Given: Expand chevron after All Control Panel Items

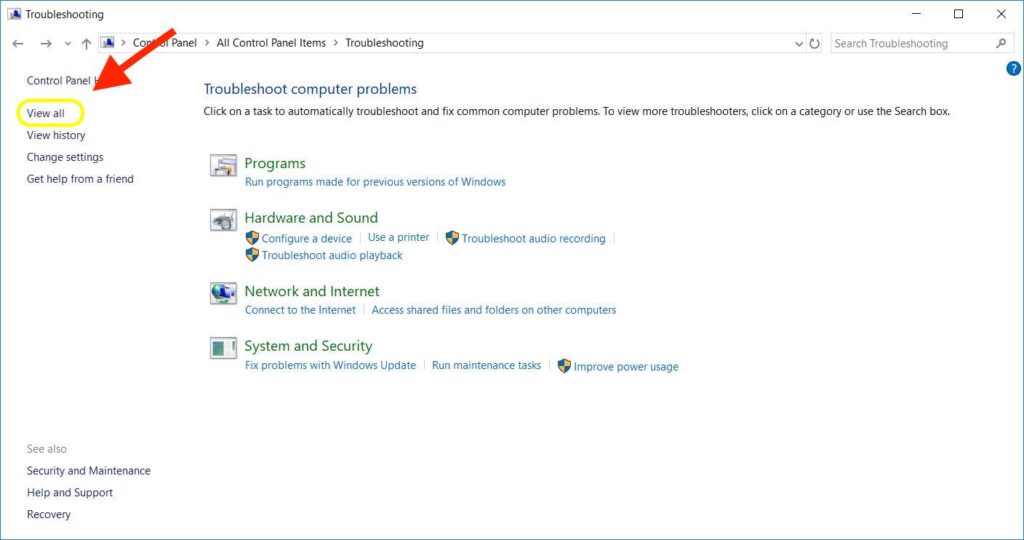Looking at the screenshot, I should (336, 43).
